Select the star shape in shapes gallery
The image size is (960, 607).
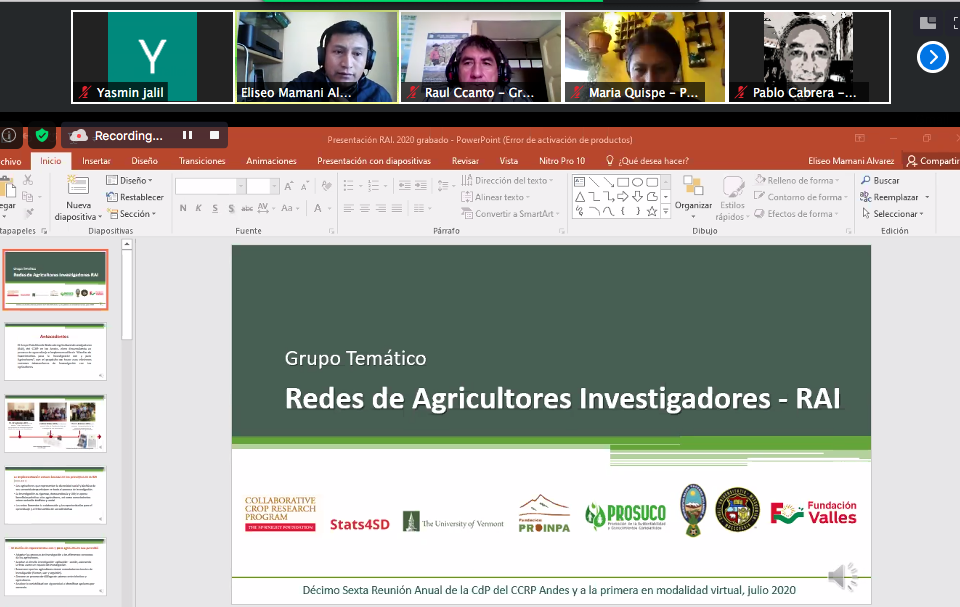pyautogui.click(x=652, y=211)
